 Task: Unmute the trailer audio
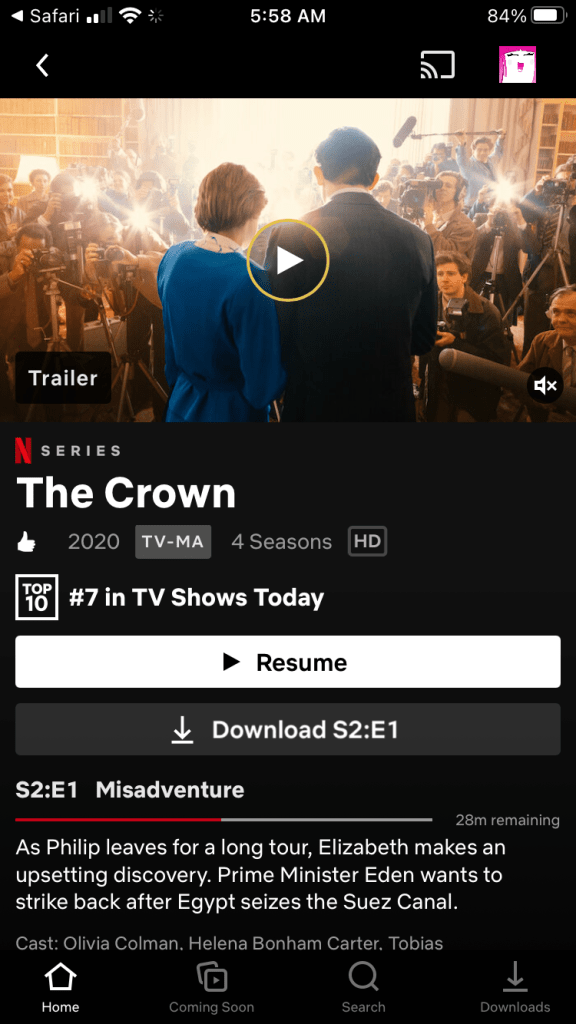545,386
